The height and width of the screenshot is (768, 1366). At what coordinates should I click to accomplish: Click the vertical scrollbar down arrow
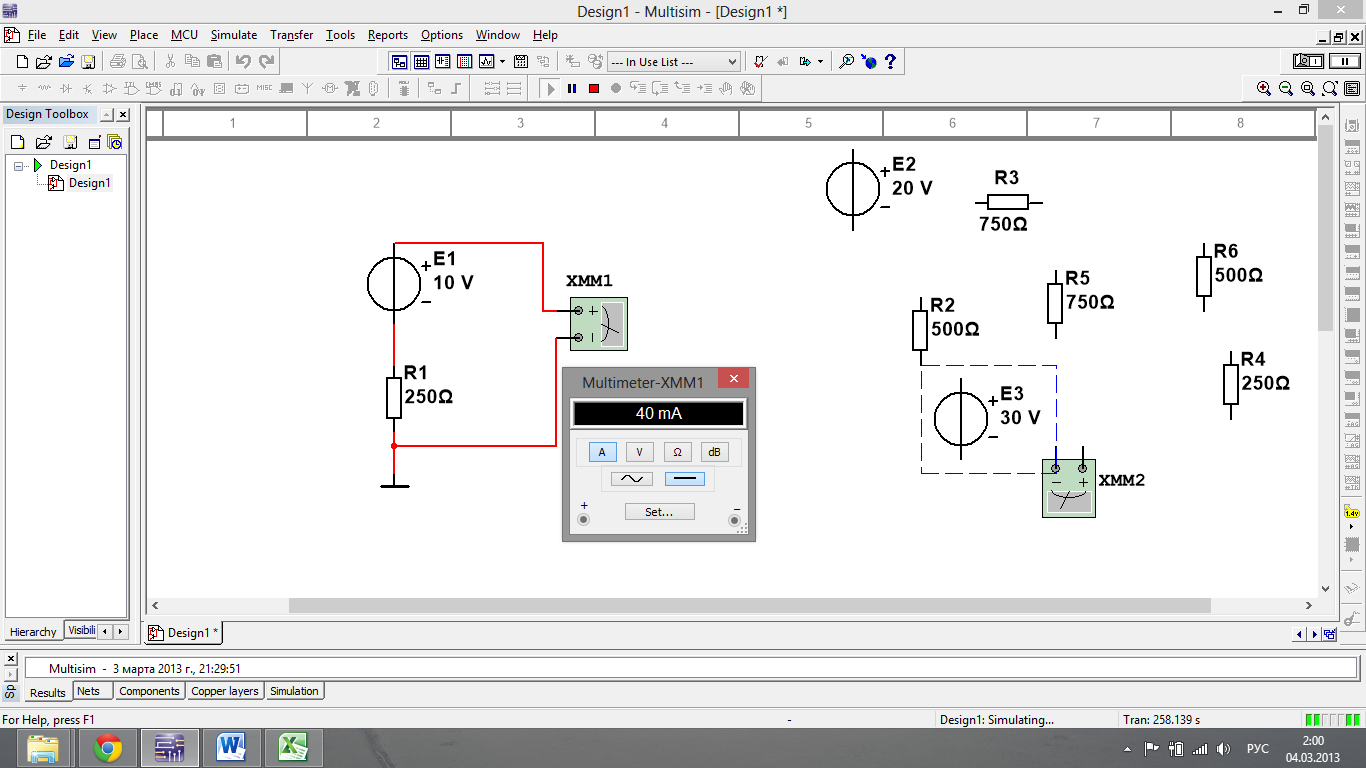pos(1326,589)
